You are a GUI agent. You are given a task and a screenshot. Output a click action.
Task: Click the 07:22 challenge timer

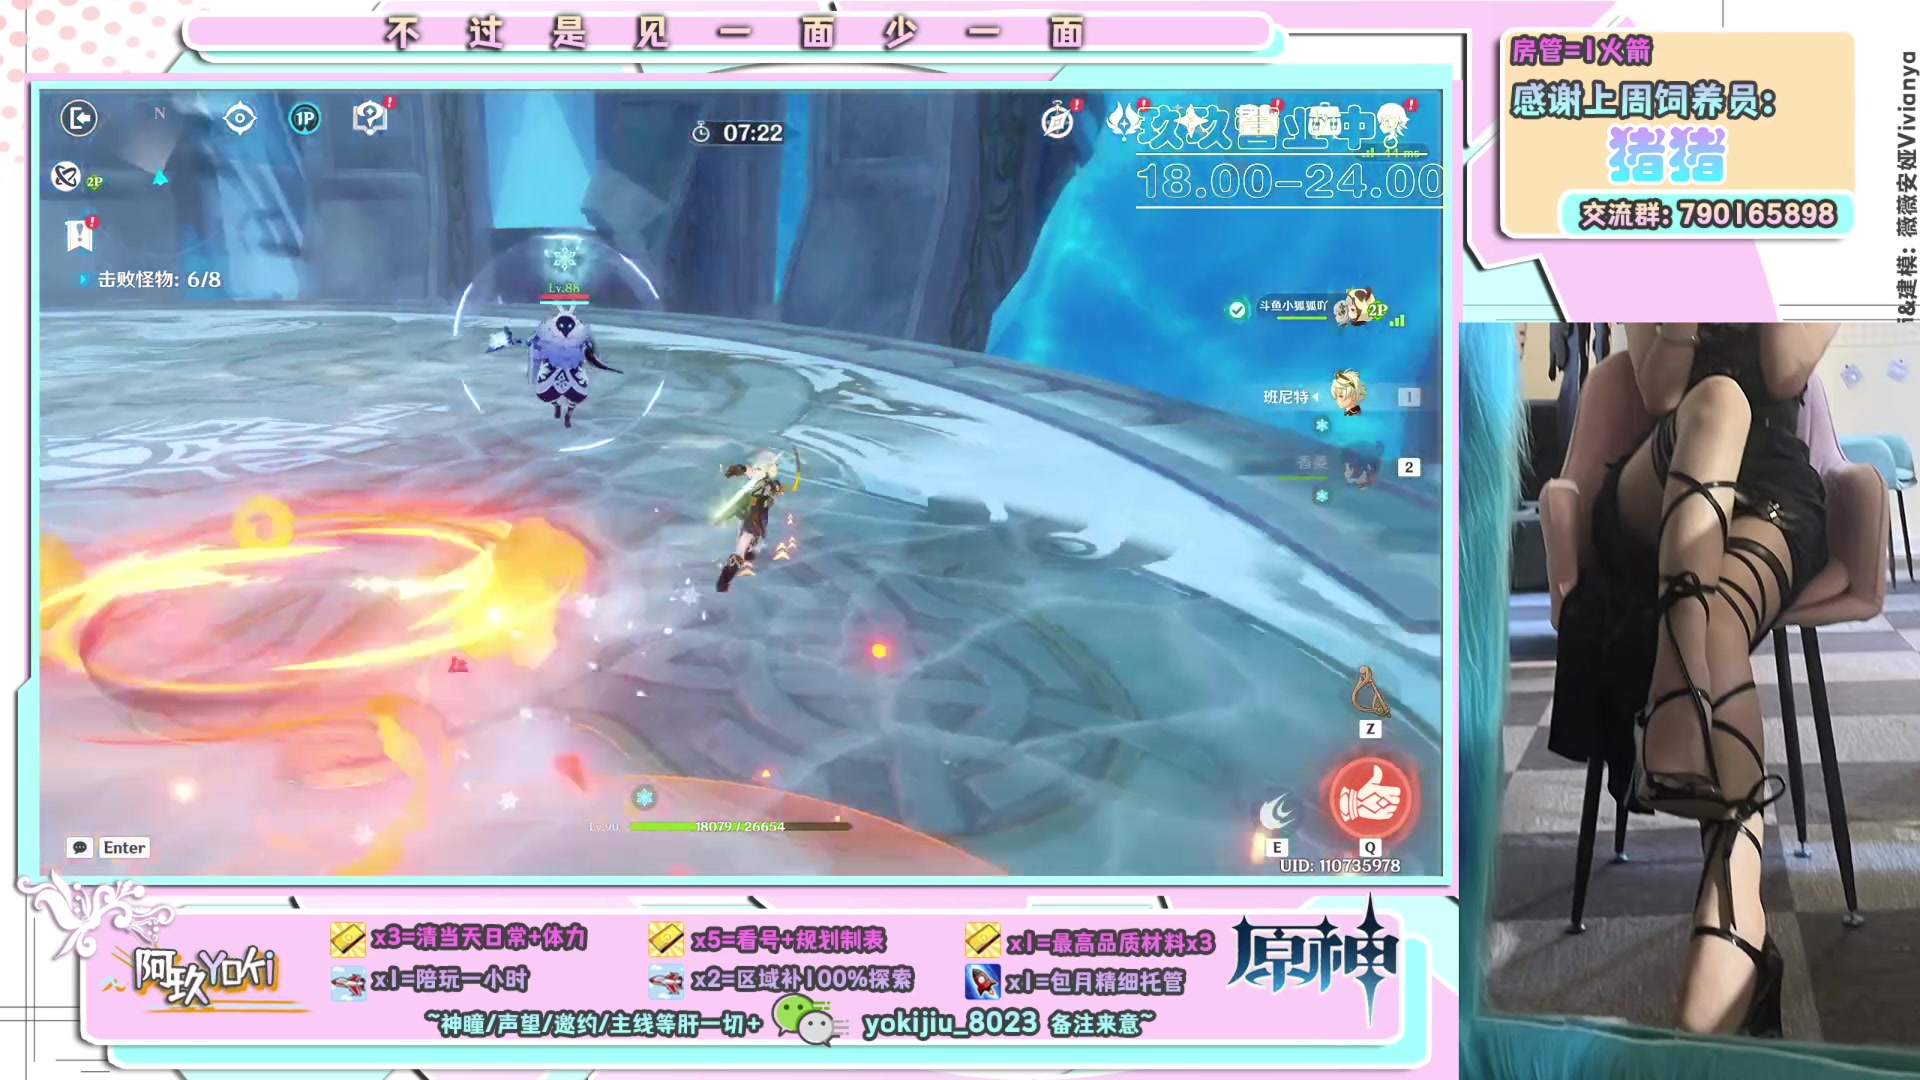pyautogui.click(x=753, y=133)
